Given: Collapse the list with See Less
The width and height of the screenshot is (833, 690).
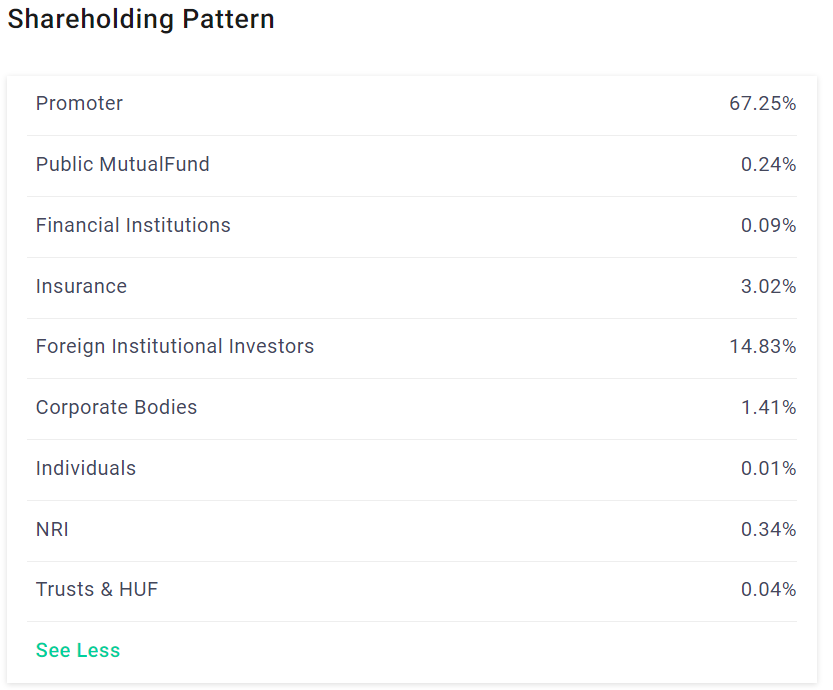Looking at the screenshot, I should click(x=78, y=650).
